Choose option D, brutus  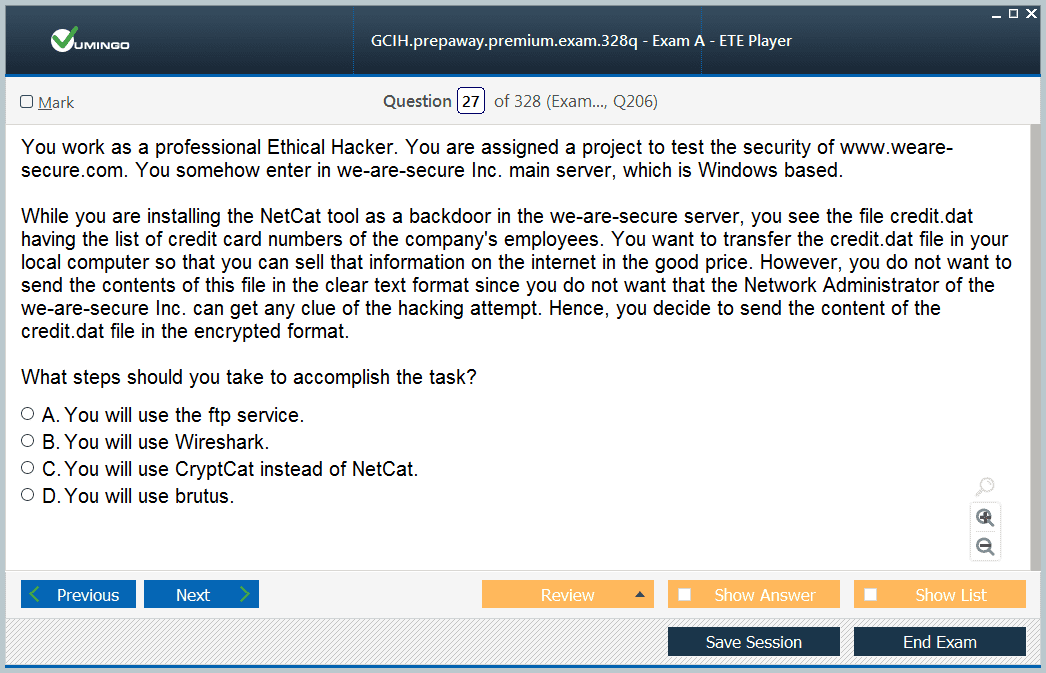point(28,495)
